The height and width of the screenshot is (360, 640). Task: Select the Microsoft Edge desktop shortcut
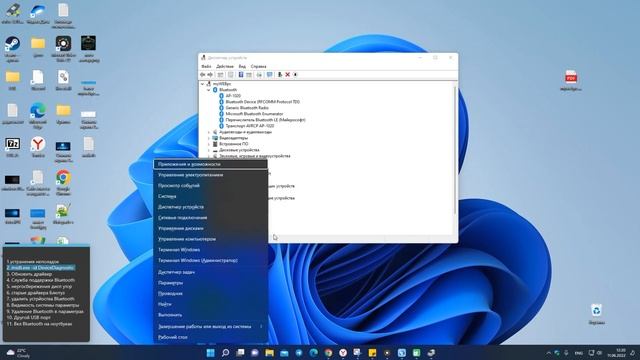(x=38, y=116)
